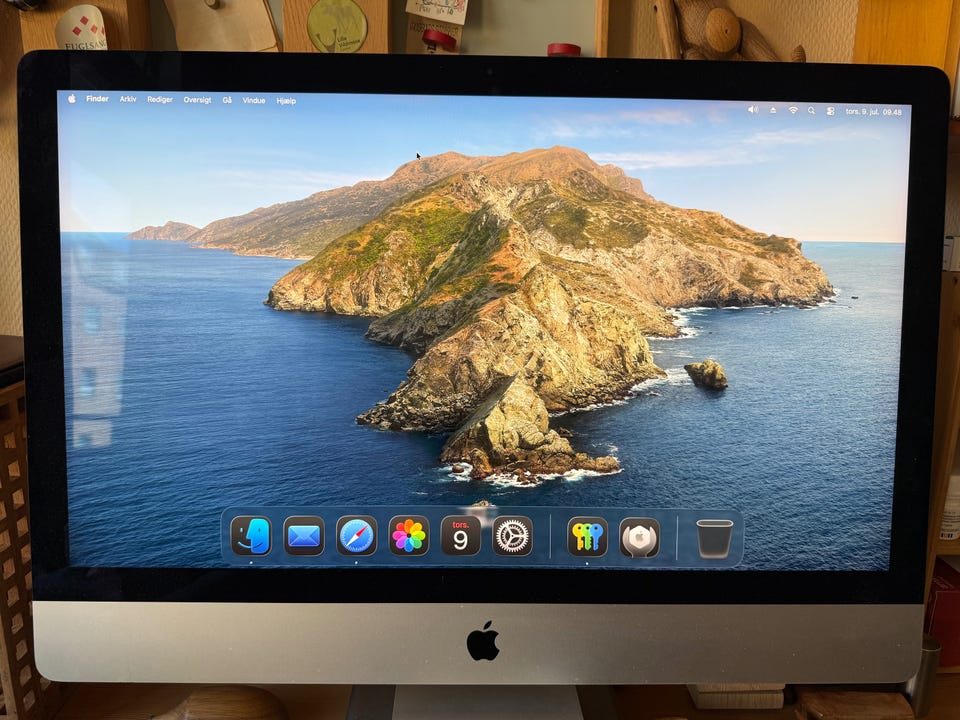
Task: Open Mail from the Dock
Action: (x=304, y=536)
